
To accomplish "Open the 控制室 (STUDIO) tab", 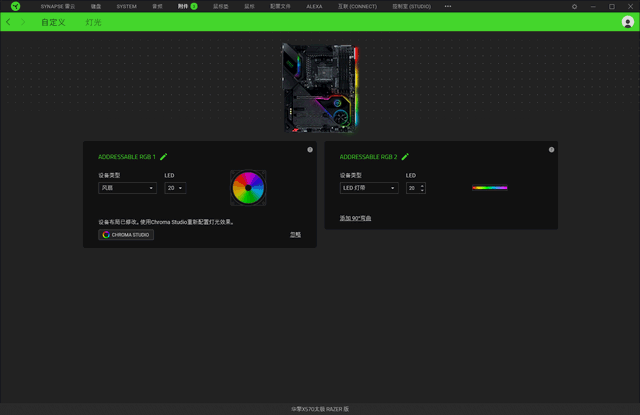I will click(x=411, y=7).
